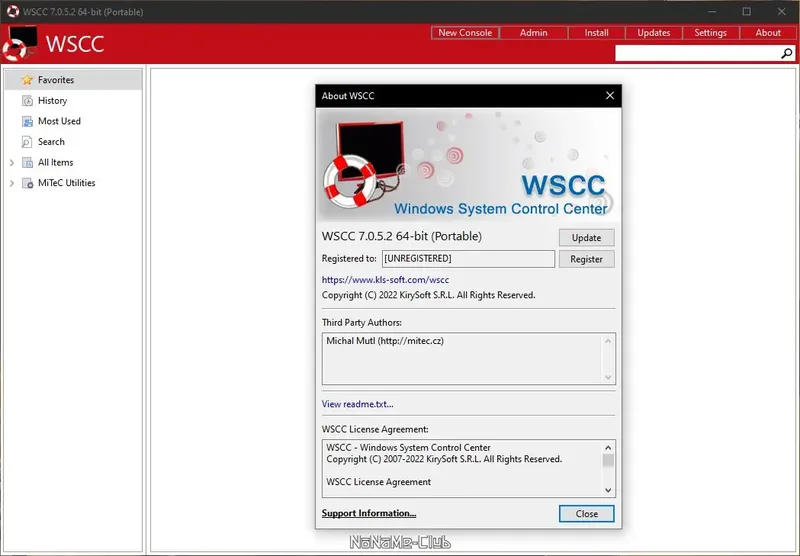Open the New Console tab
The height and width of the screenshot is (556, 800).
click(465, 33)
